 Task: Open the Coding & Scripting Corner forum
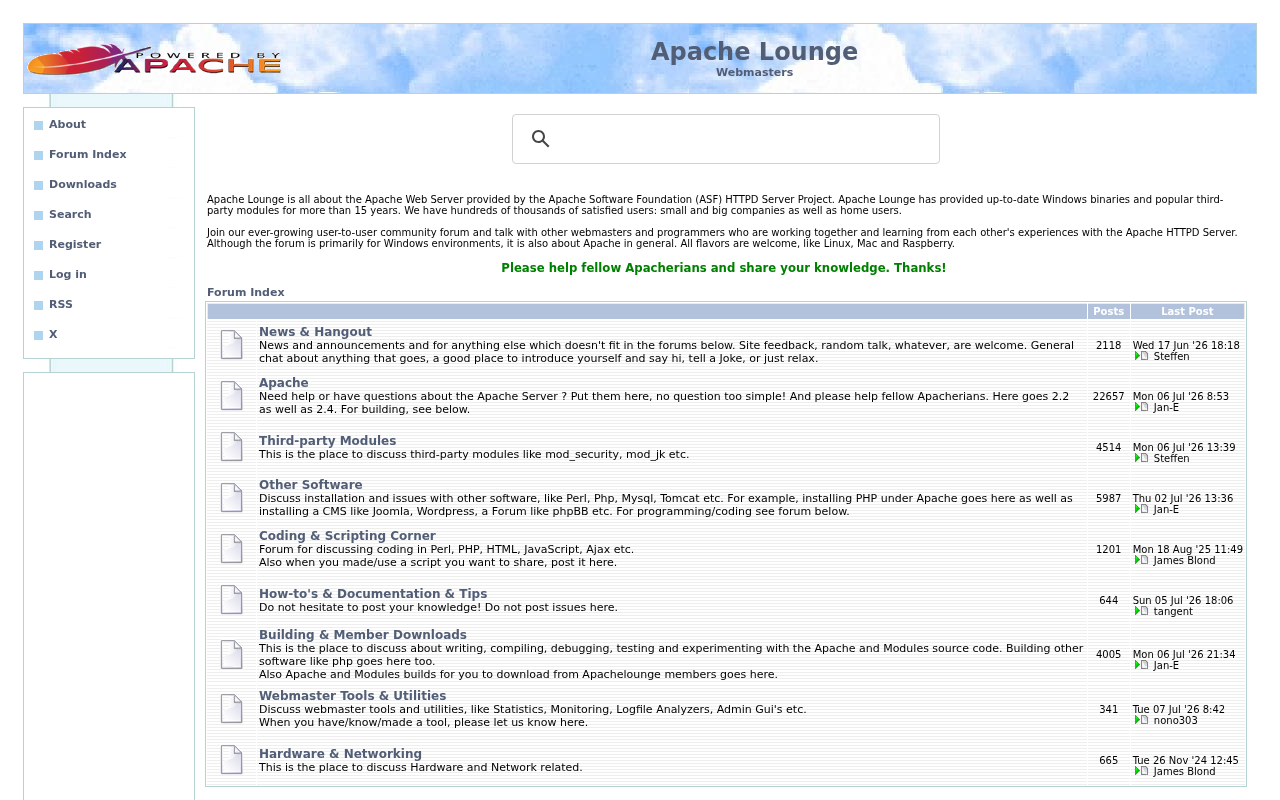click(x=347, y=536)
